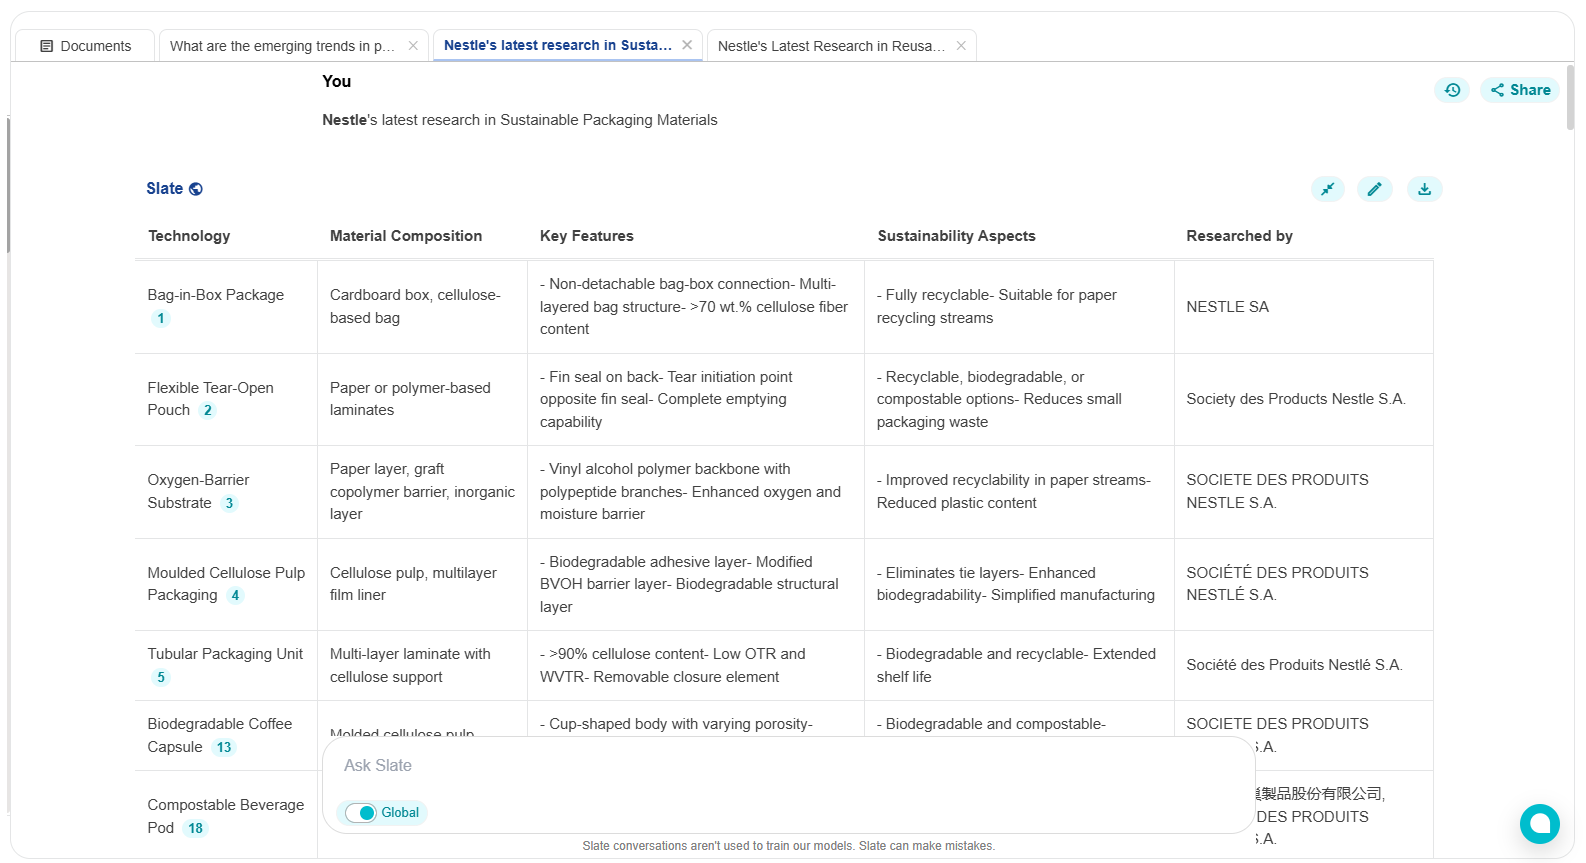Open conversation history clock icon
This screenshot has height=863, width=1586.
pyautogui.click(x=1452, y=90)
